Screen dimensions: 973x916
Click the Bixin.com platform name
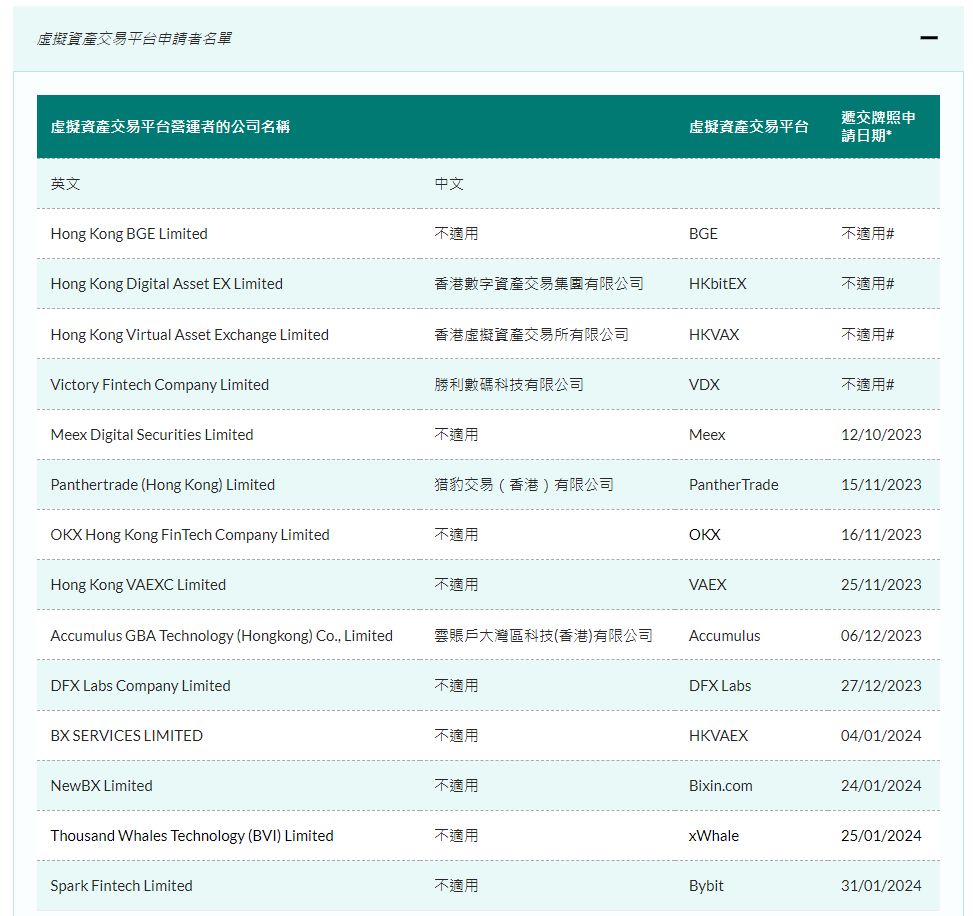pyautogui.click(x=720, y=786)
